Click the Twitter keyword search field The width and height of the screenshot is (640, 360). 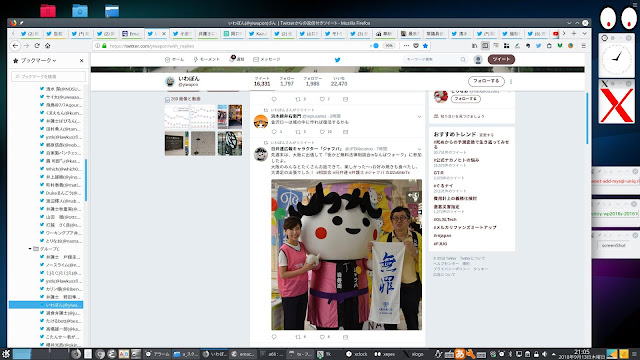pos(435,60)
